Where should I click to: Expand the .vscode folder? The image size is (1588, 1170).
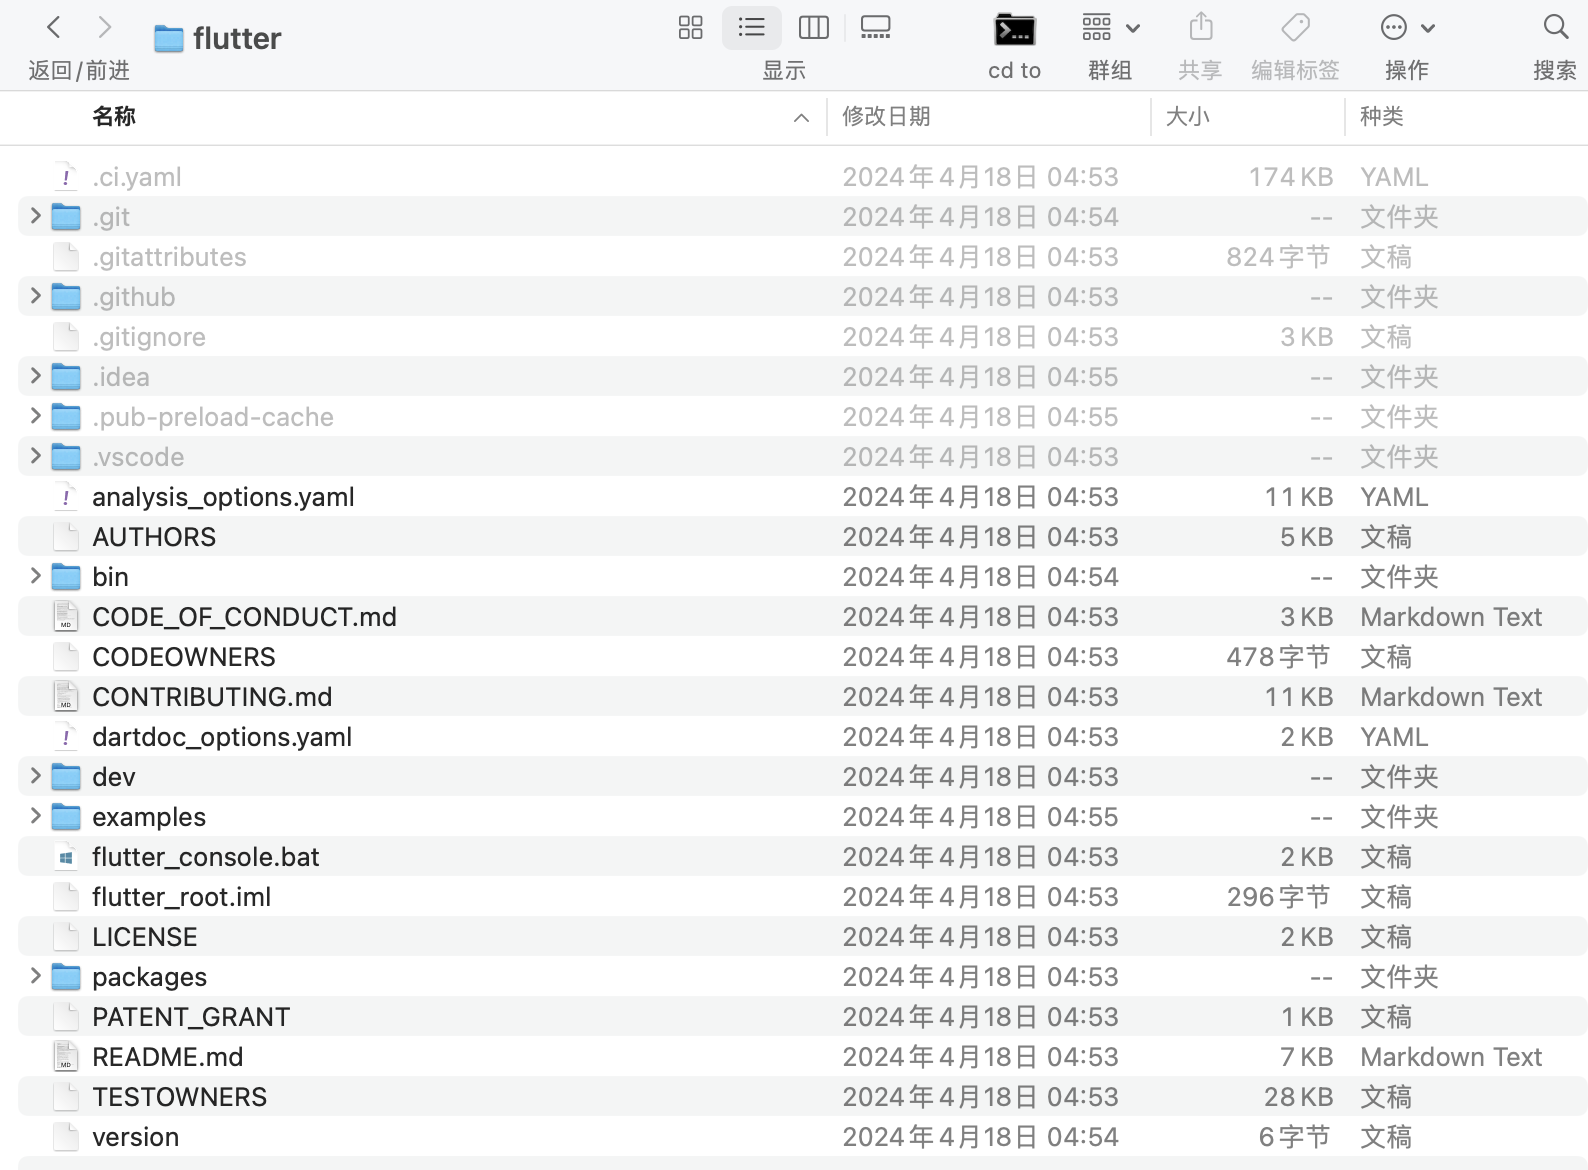36,456
